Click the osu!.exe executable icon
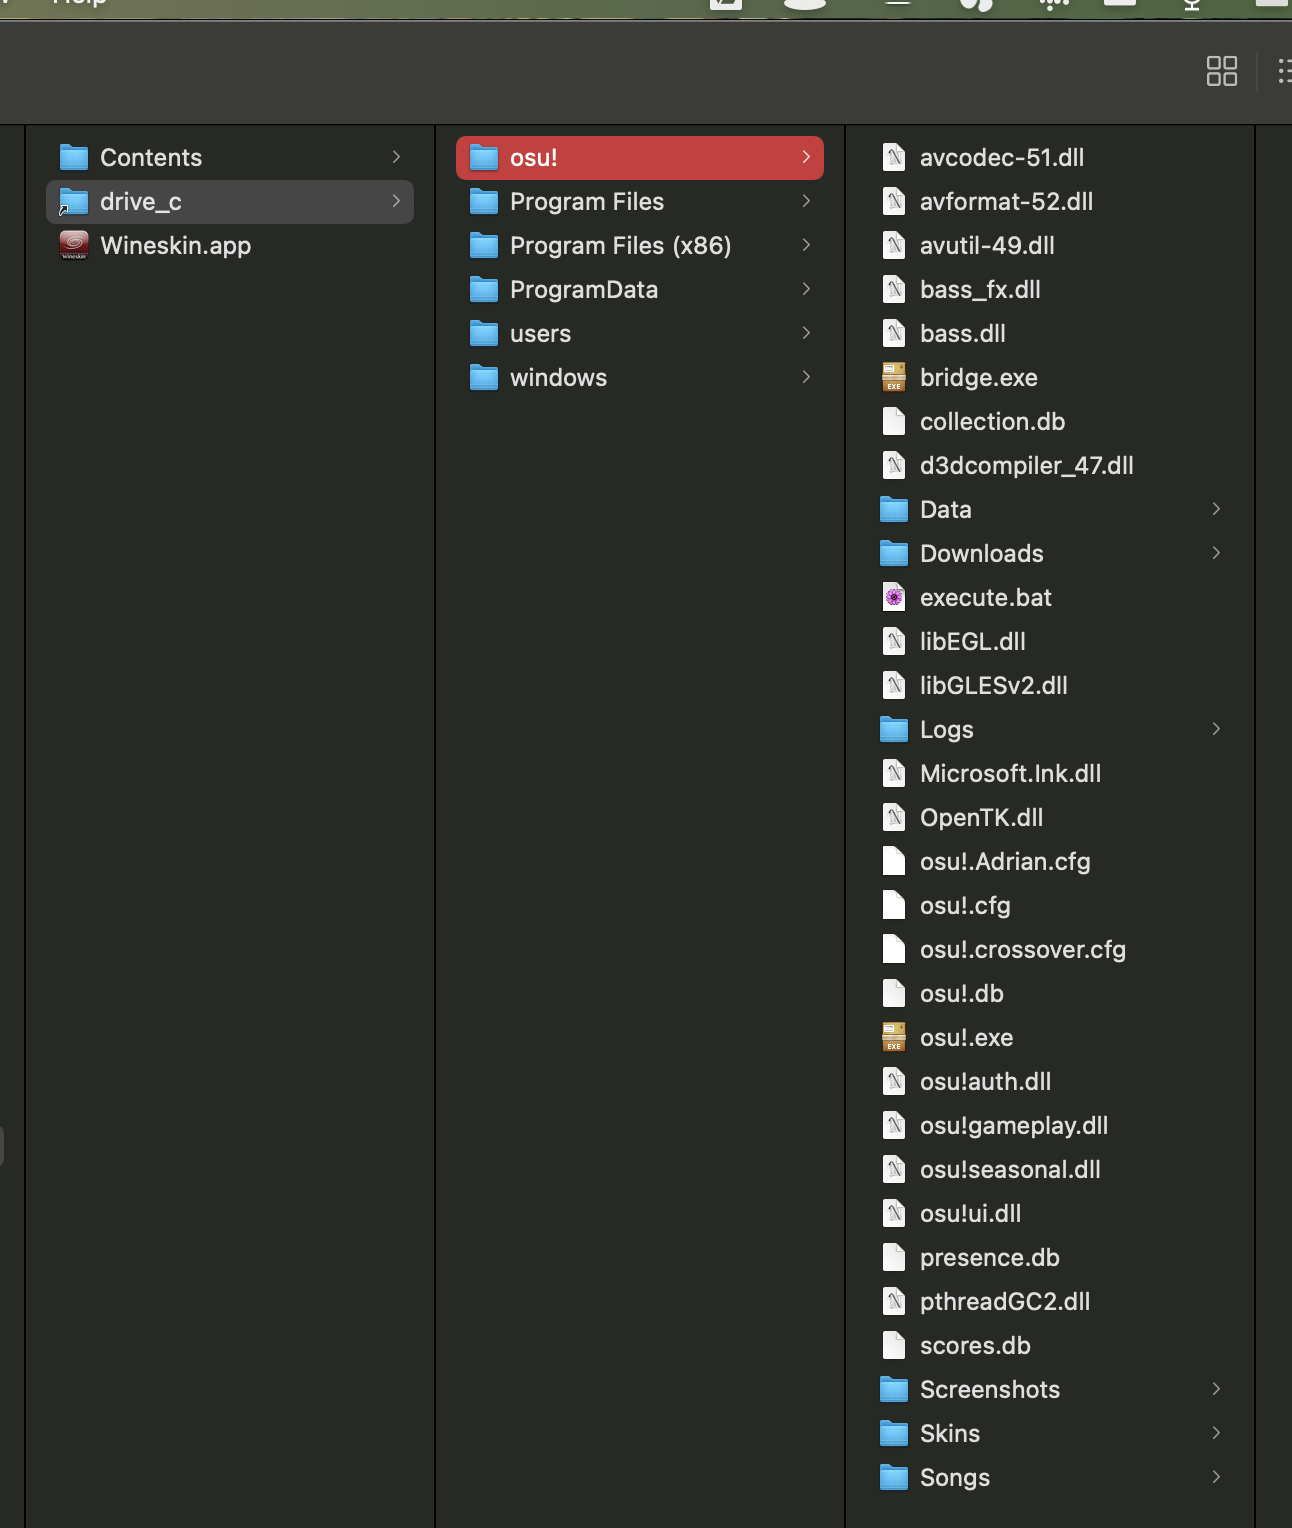 (894, 1037)
